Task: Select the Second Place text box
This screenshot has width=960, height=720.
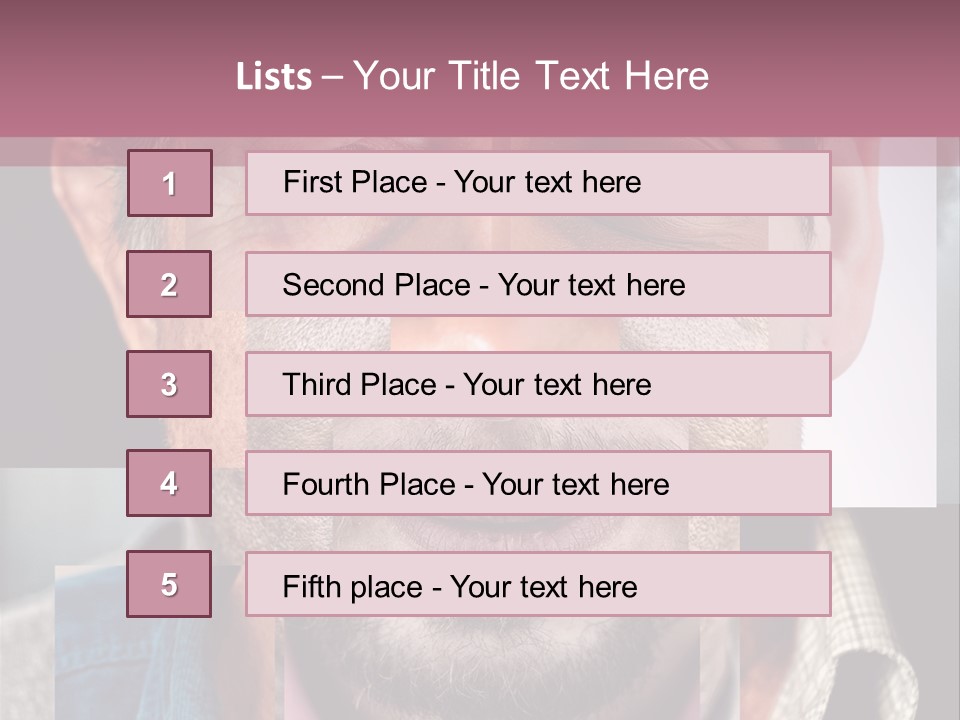Action: (x=538, y=285)
